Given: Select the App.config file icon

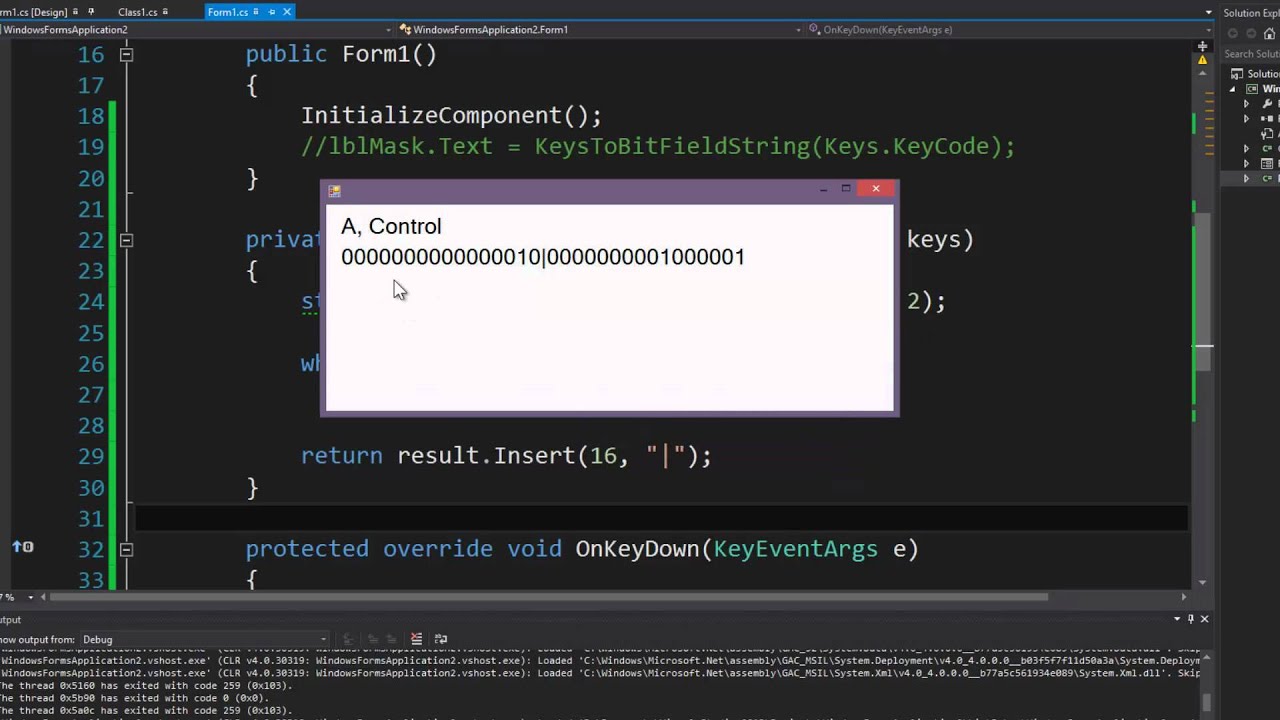Looking at the screenshot, I should click(1268, 134).
